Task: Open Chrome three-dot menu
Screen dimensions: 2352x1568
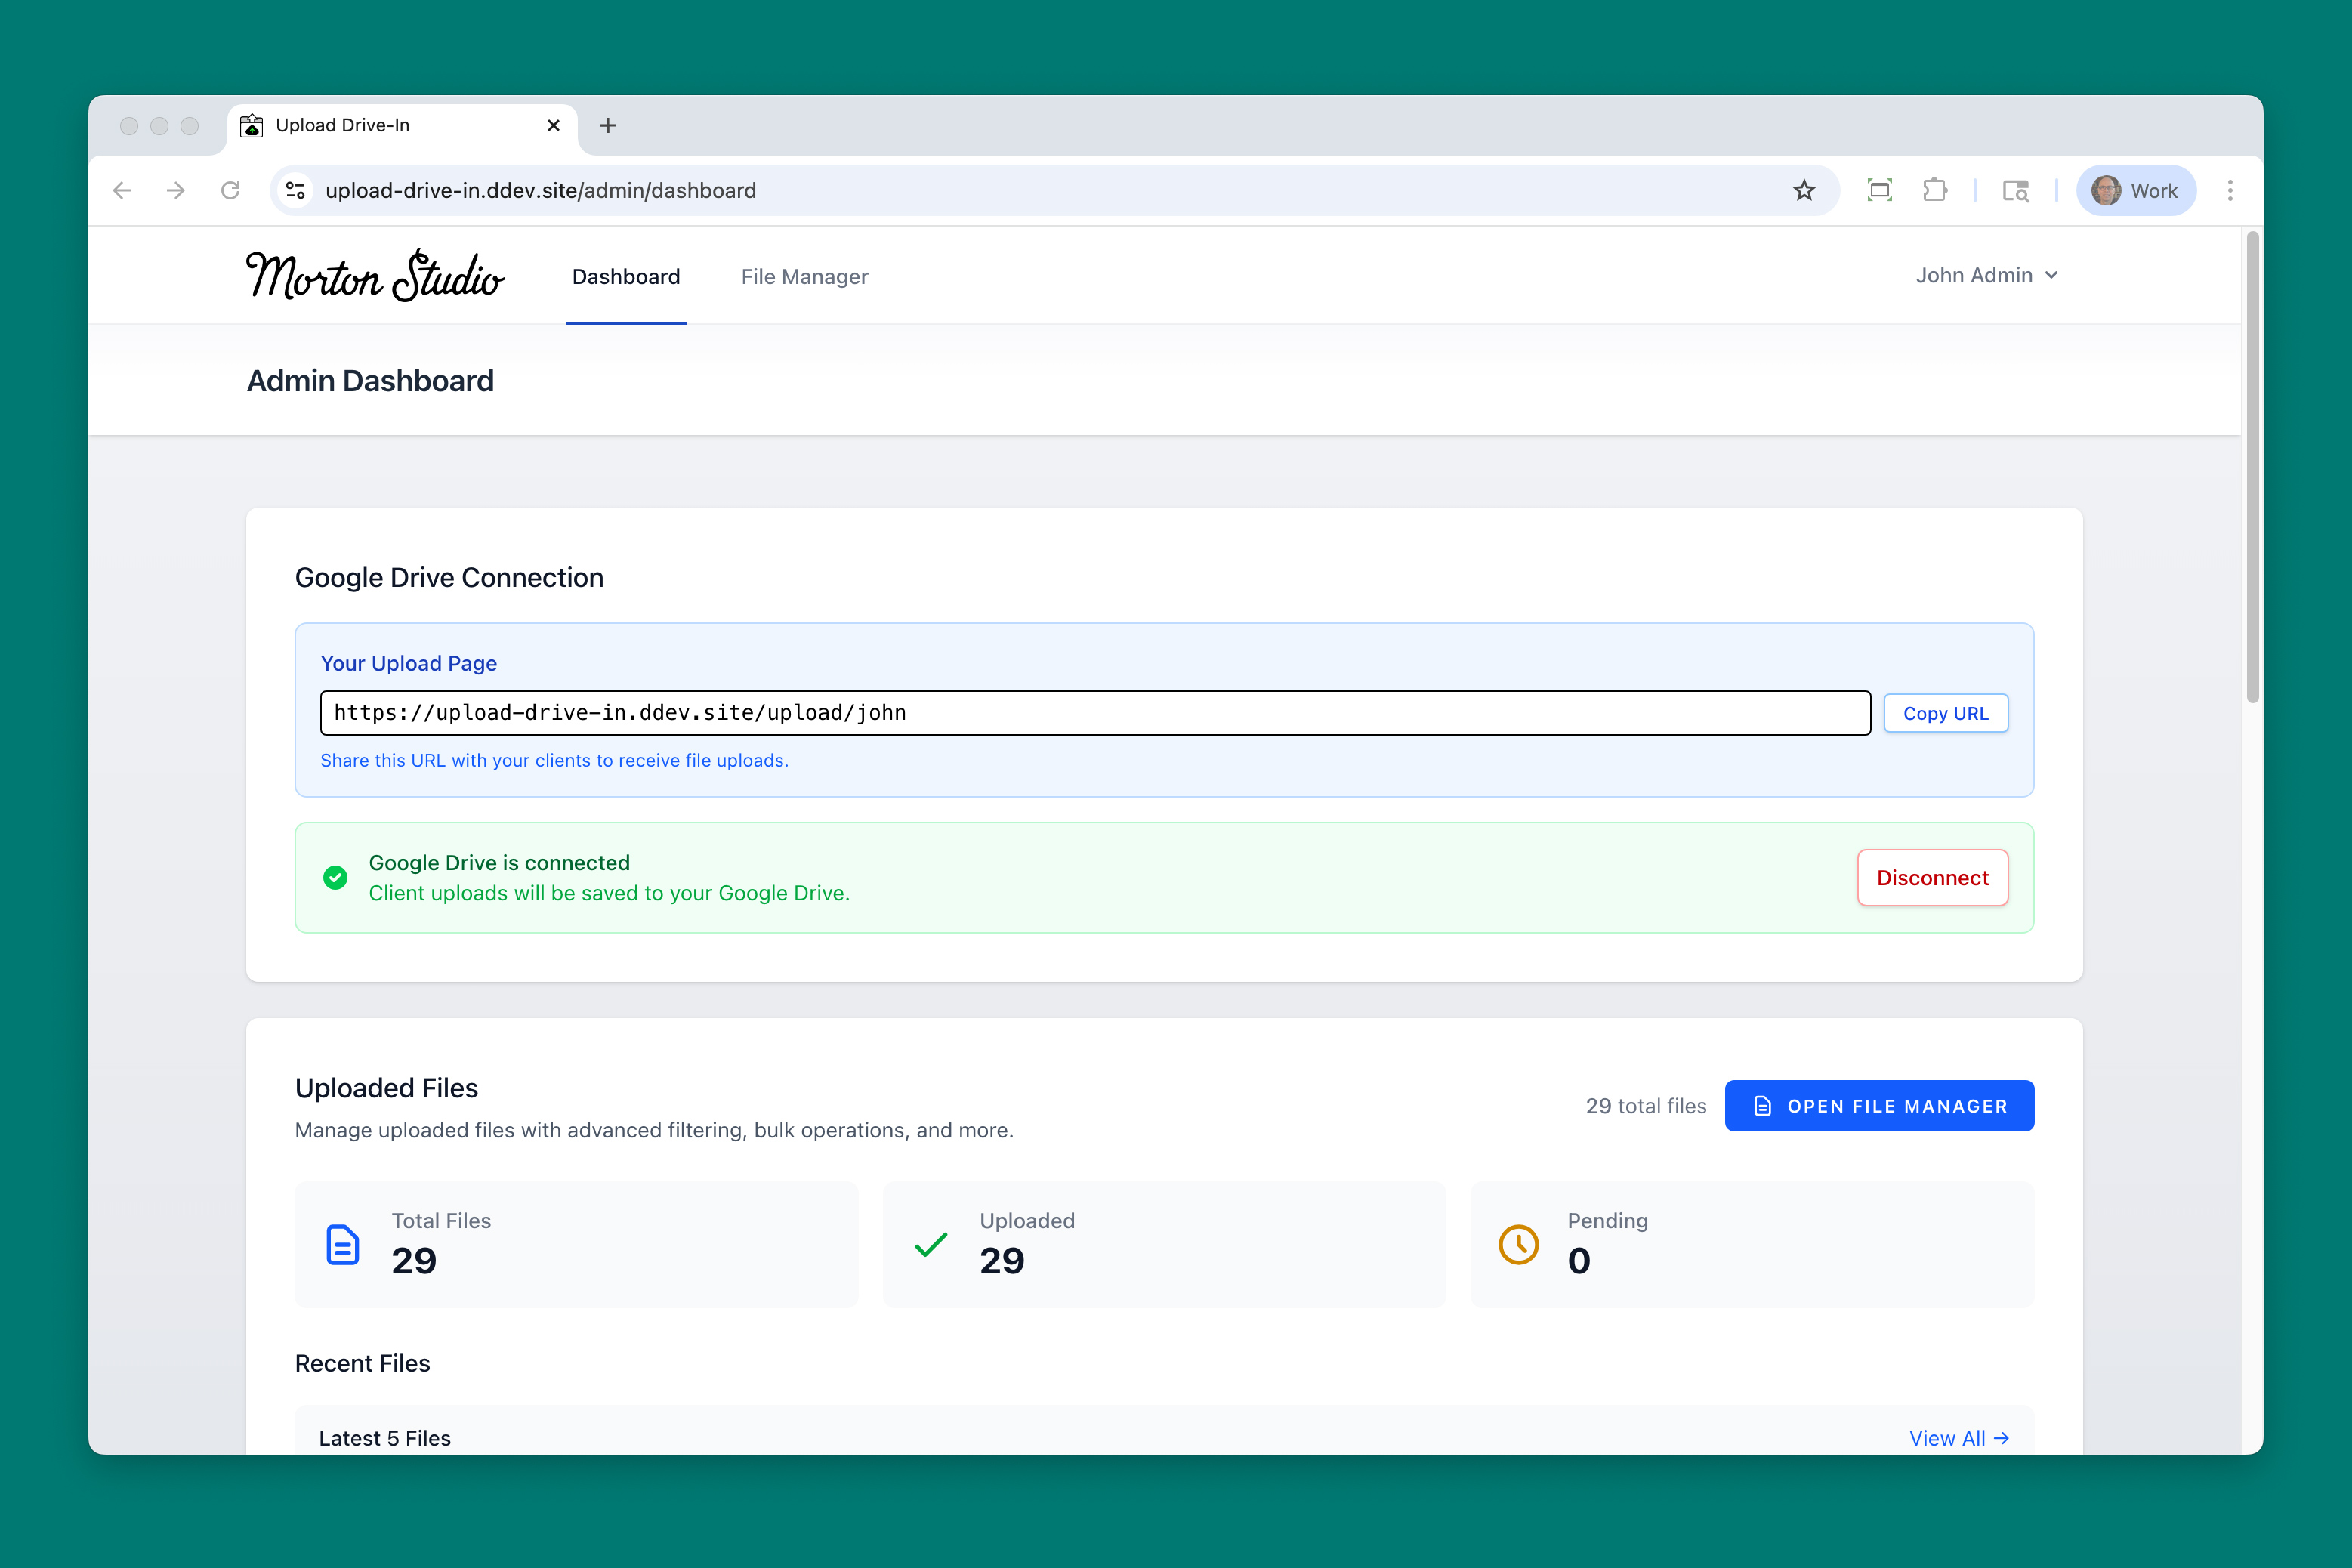Action: coord(2229,190)
